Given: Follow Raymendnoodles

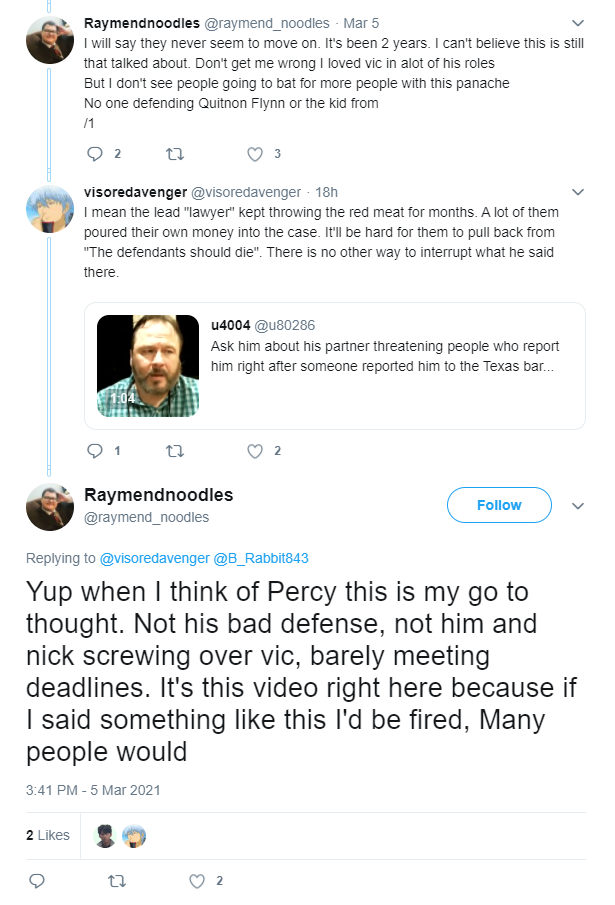Looking at the screenshot, I should click(499, 505).
